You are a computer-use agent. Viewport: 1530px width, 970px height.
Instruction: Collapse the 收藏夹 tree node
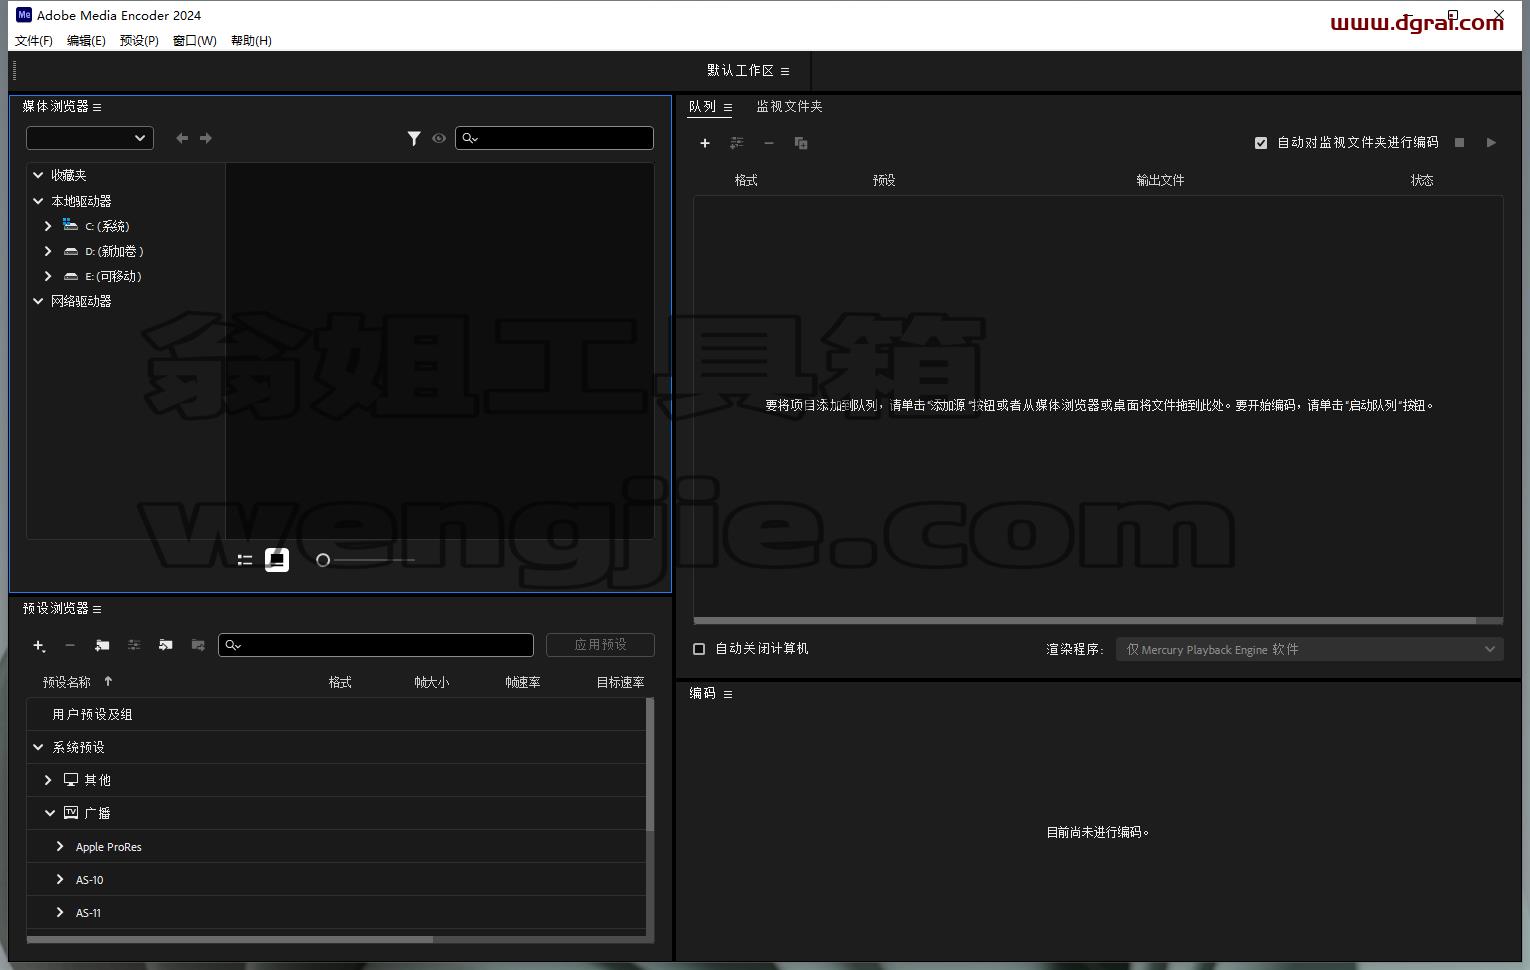coord(38,175)
